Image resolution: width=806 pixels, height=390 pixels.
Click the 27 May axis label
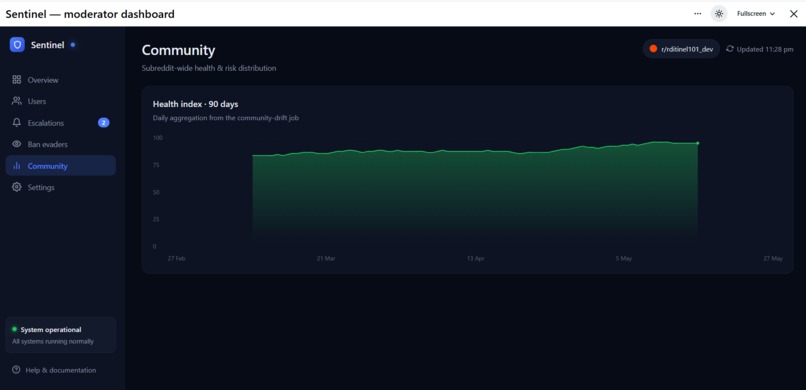click(x=773, y=258)
